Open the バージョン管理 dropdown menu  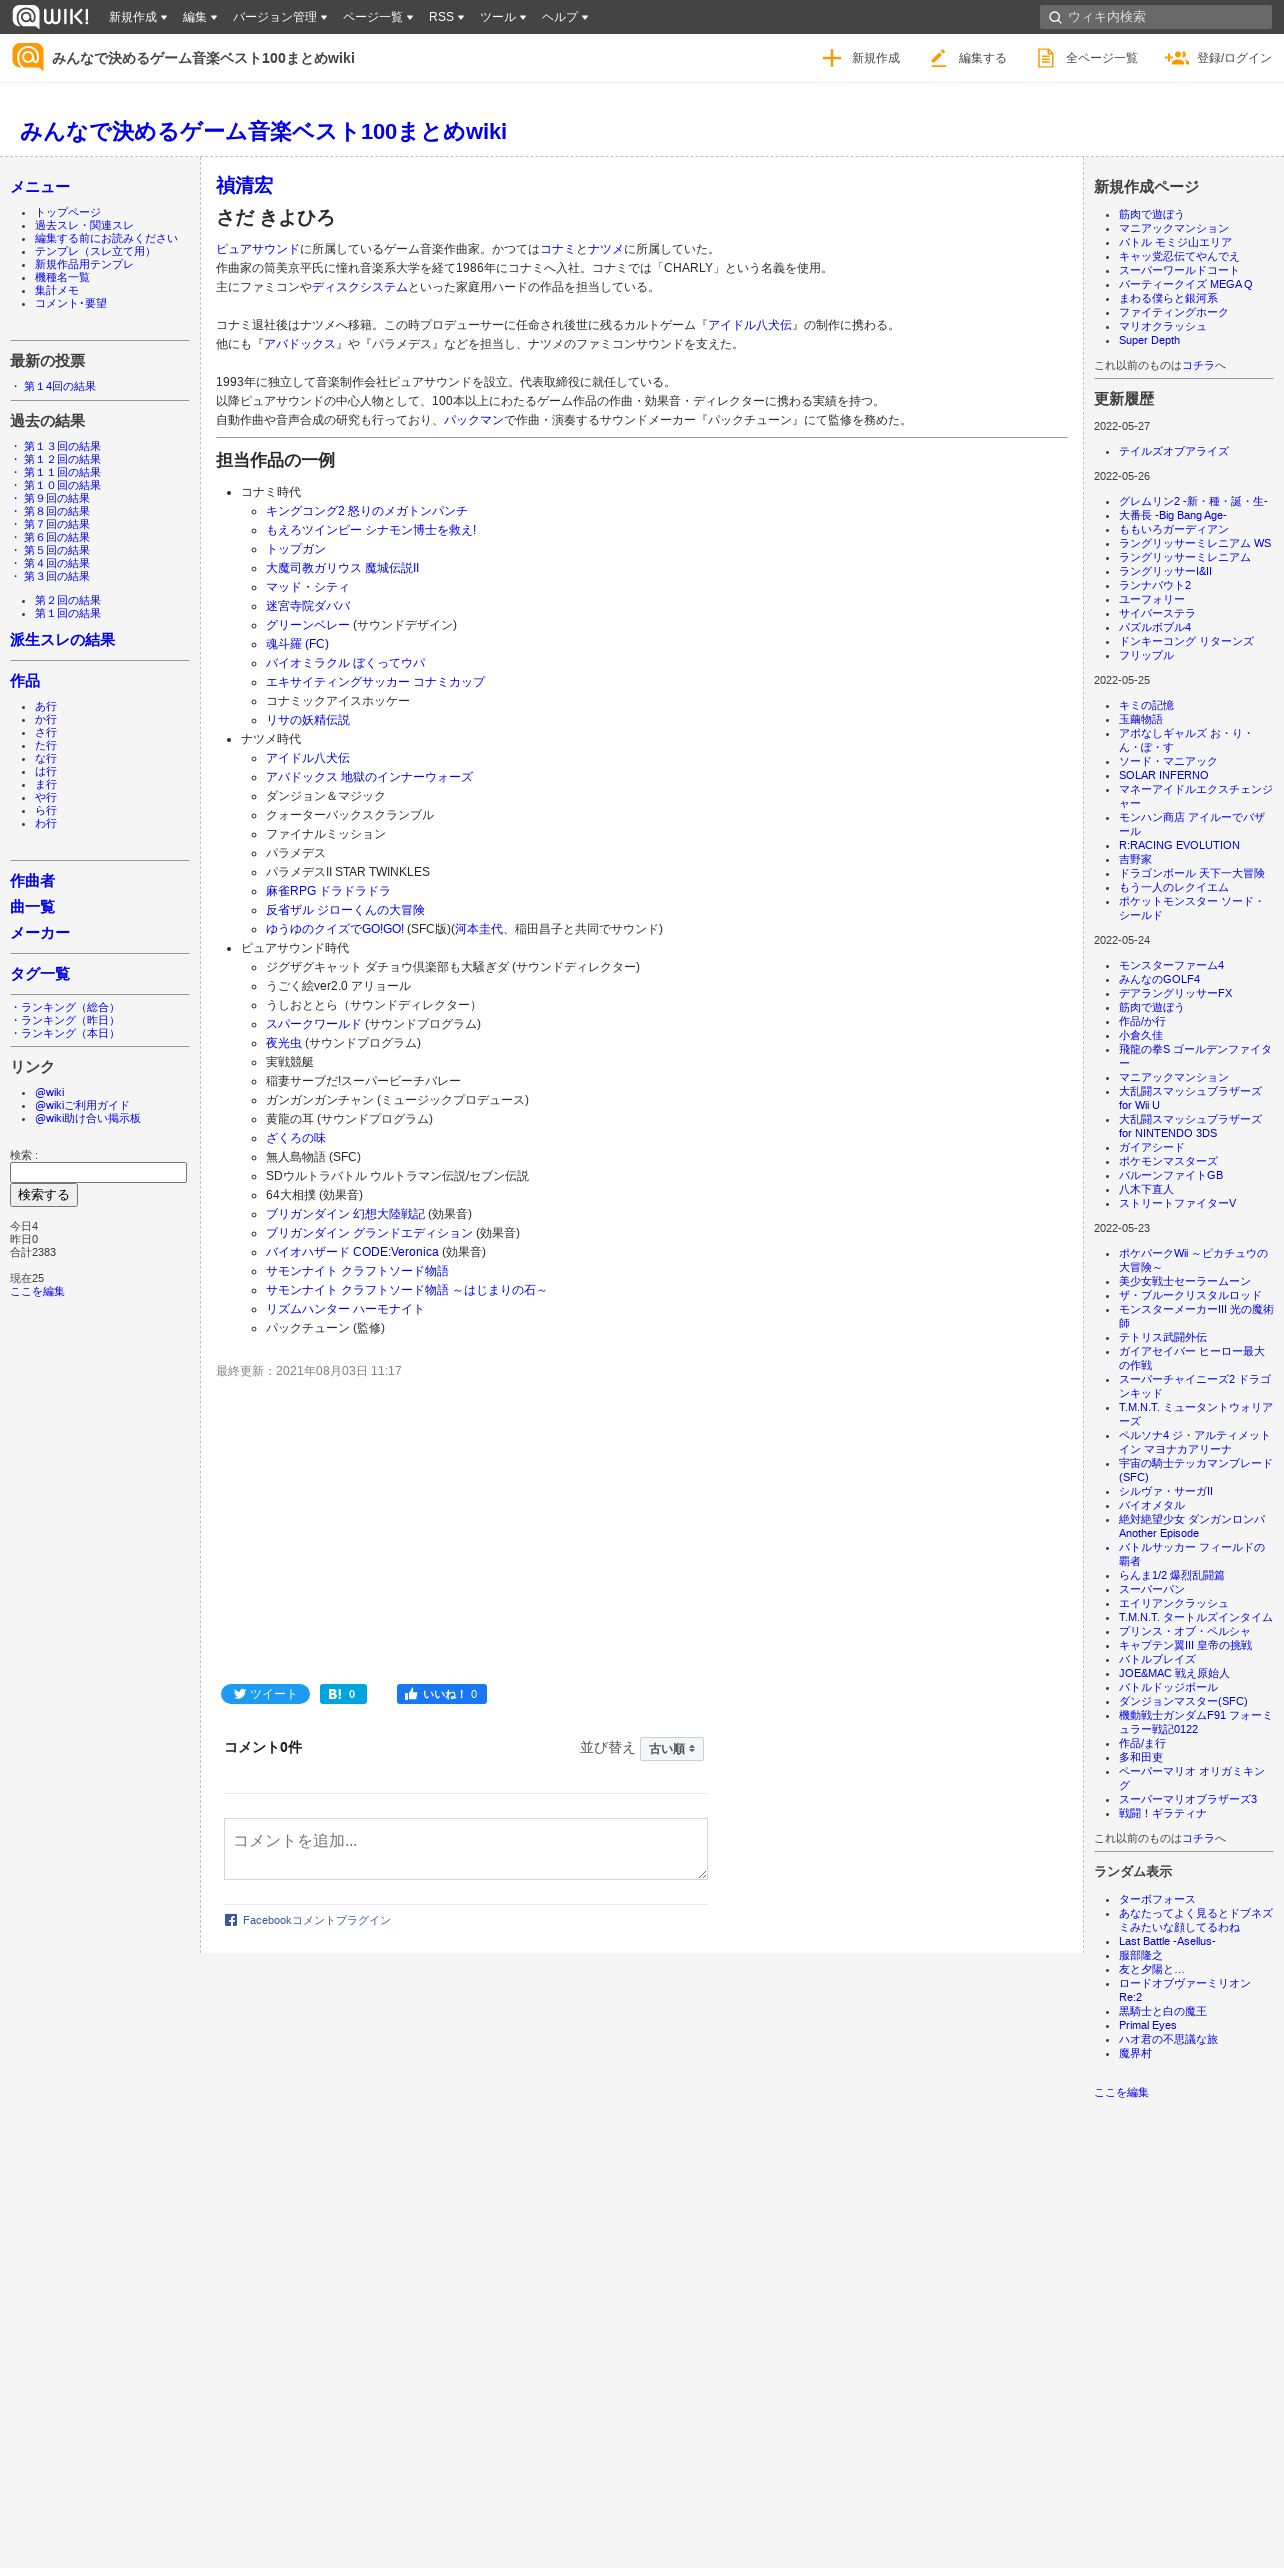click(280, 17)
